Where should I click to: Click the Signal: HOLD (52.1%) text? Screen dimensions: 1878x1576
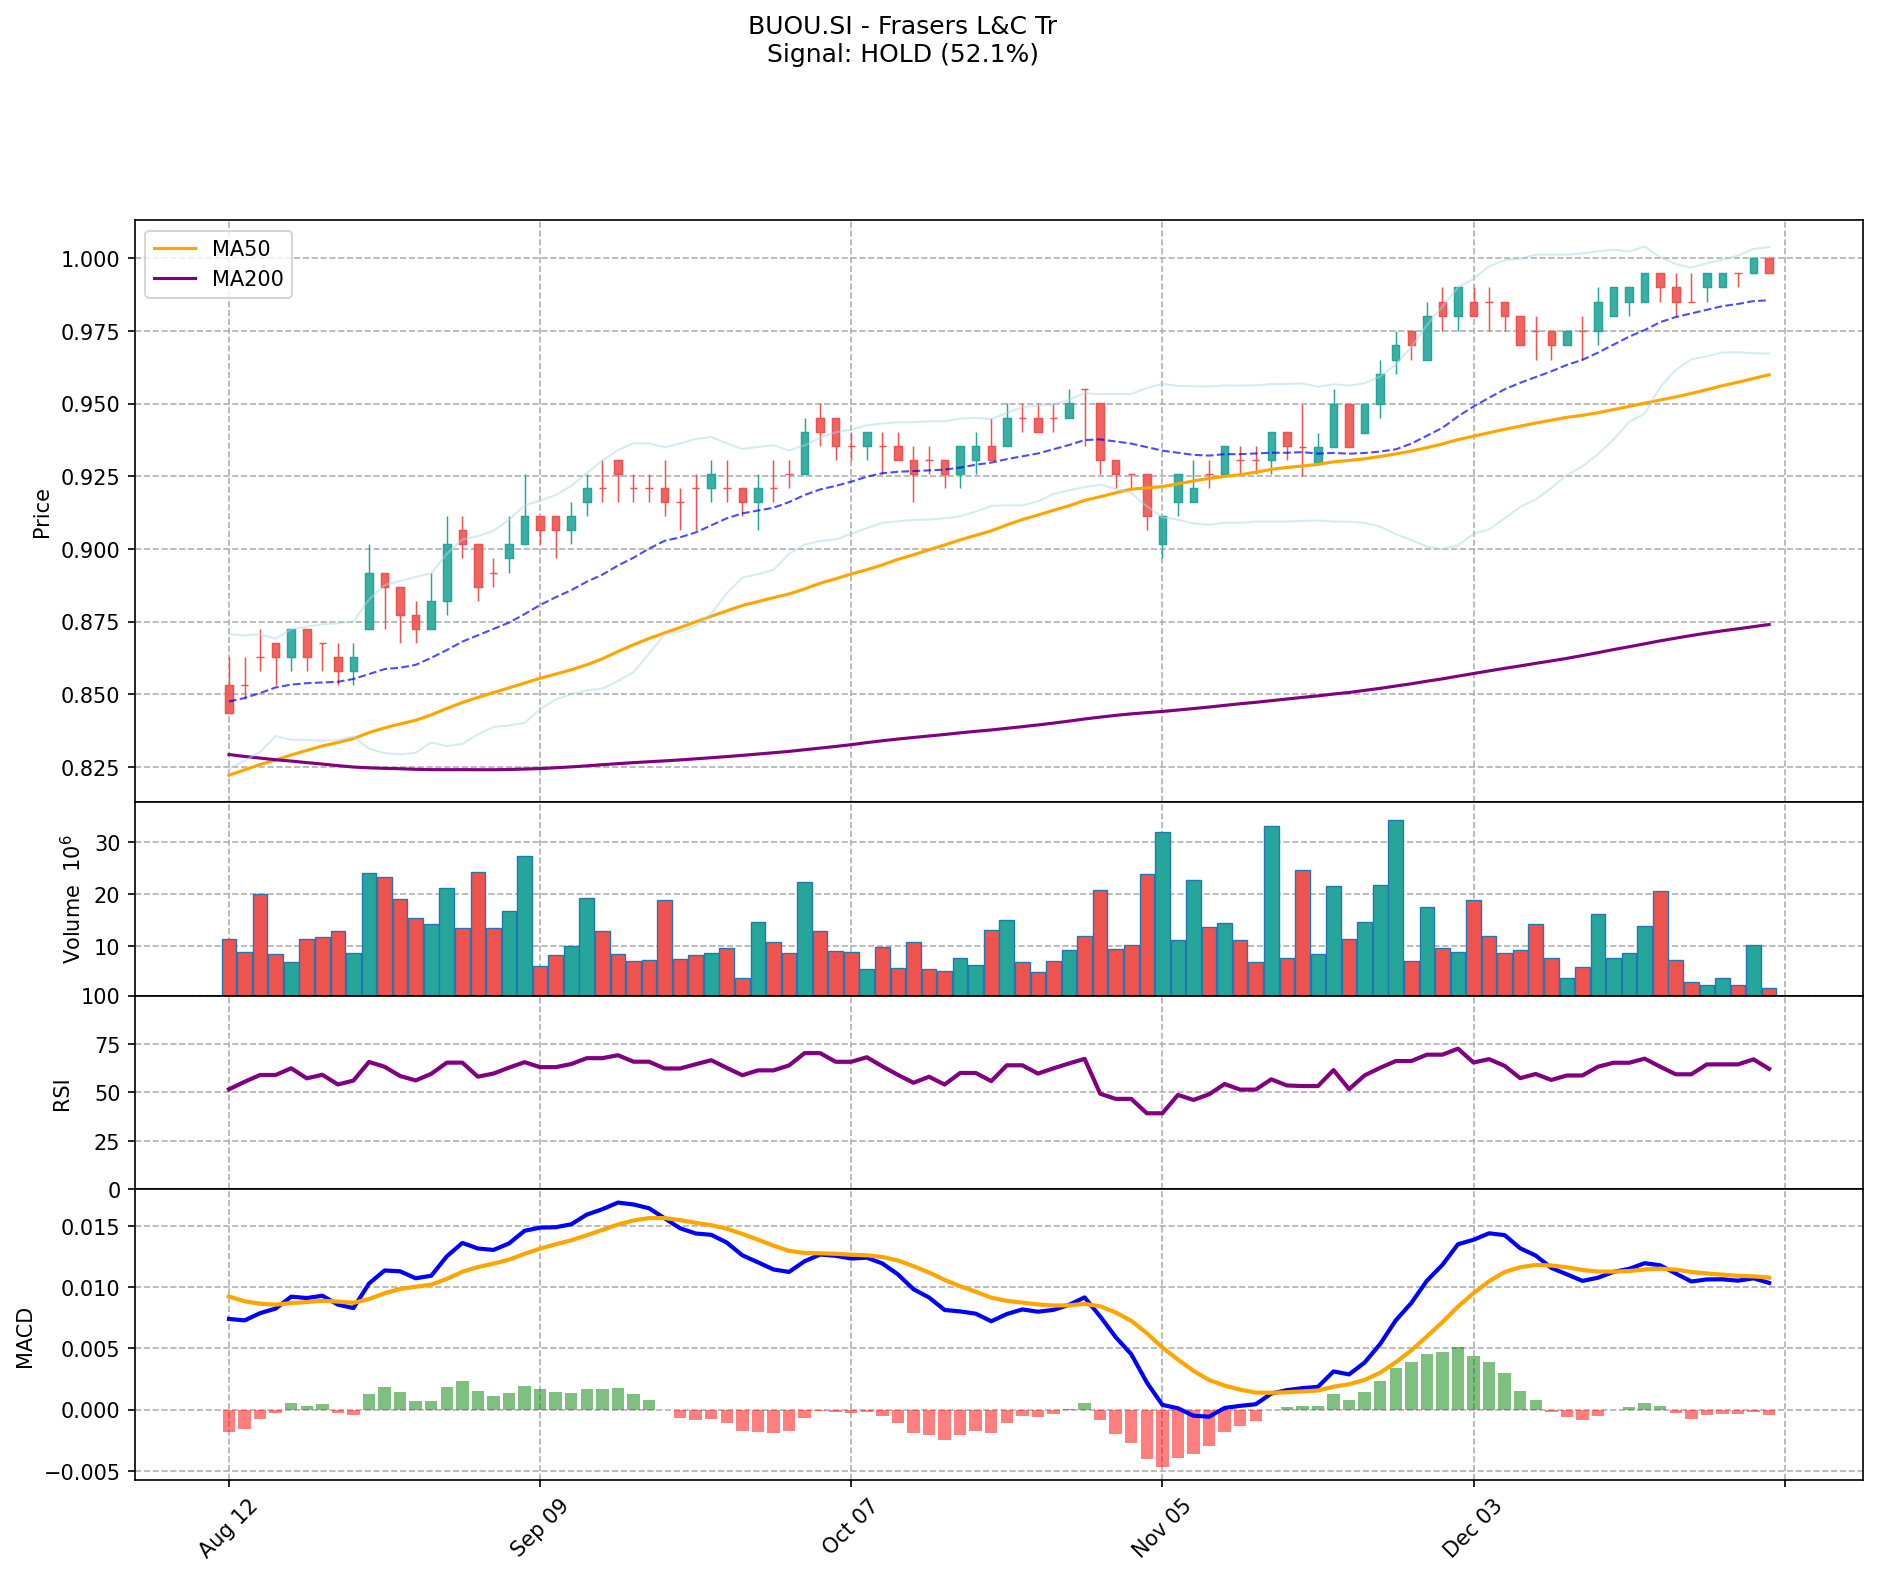click(902, 54)
